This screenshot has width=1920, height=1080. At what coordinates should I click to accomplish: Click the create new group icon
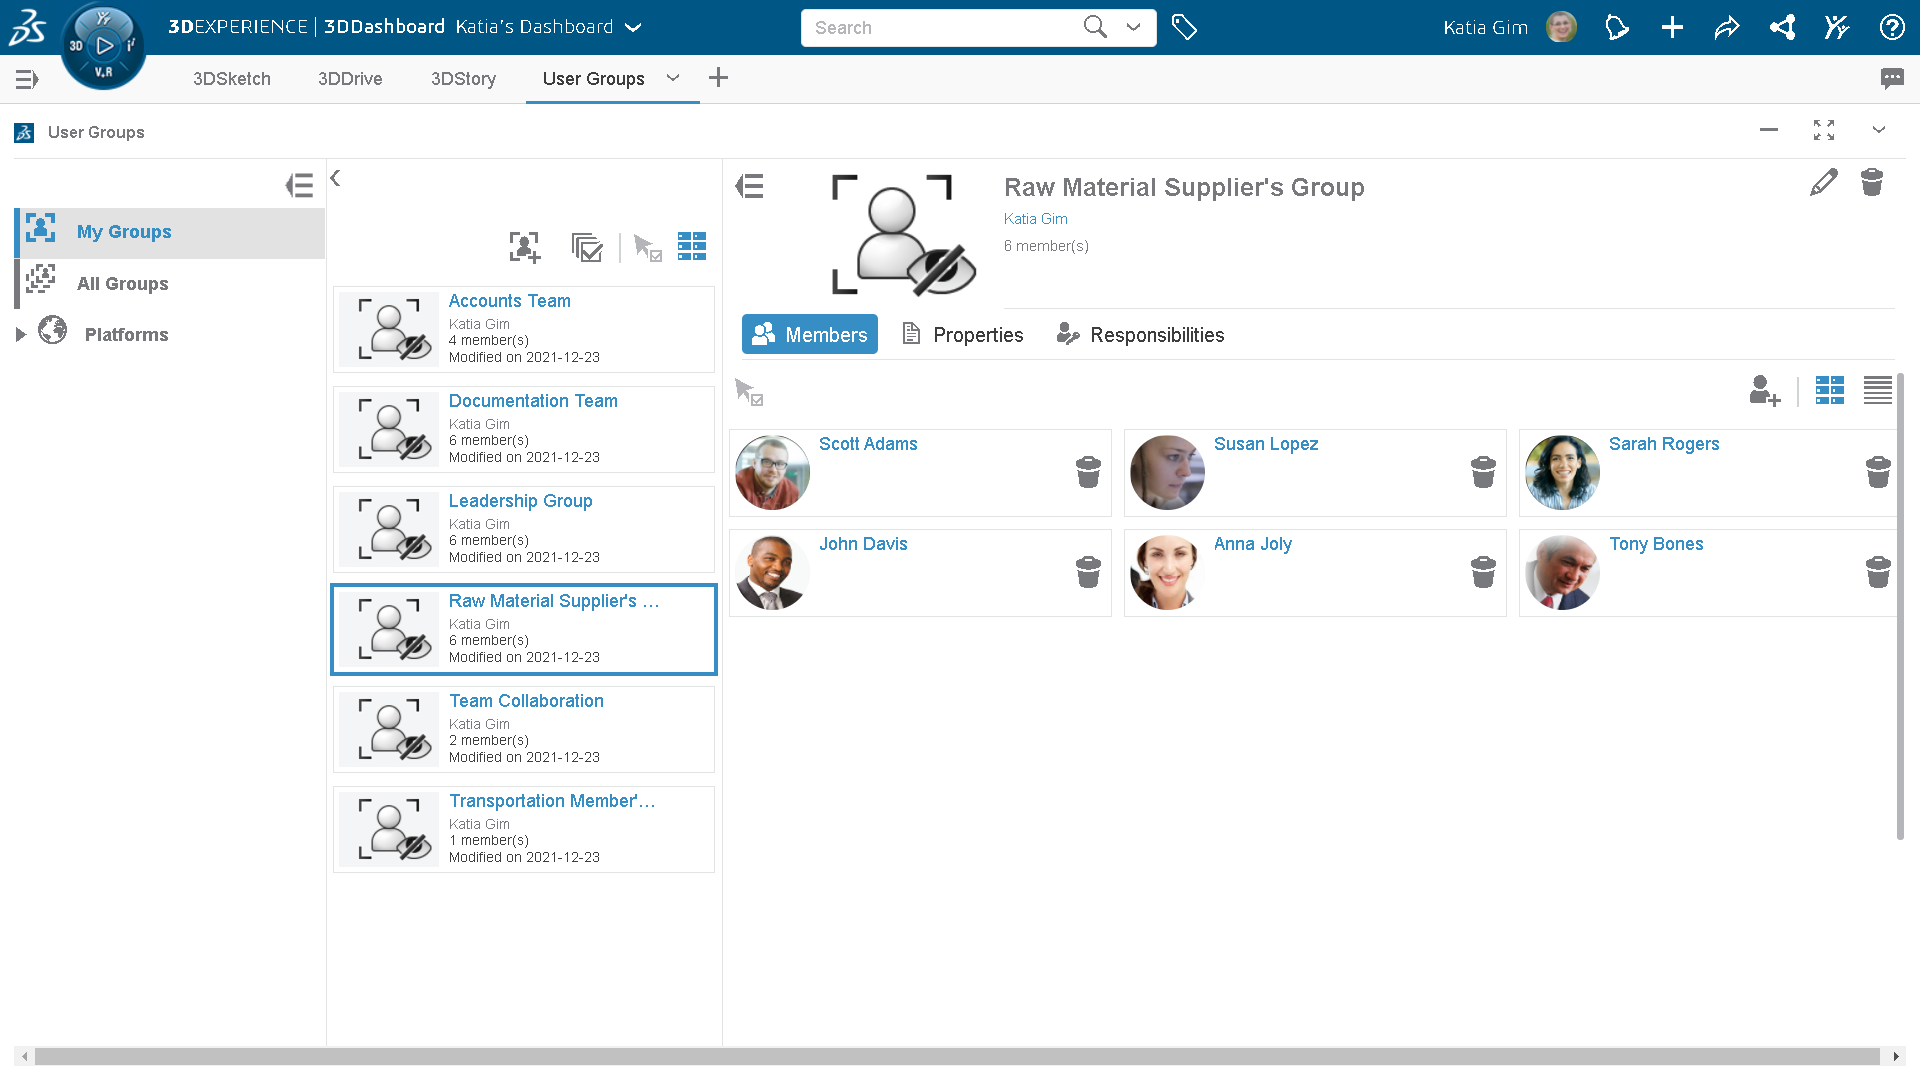click(x=524, y=247)
